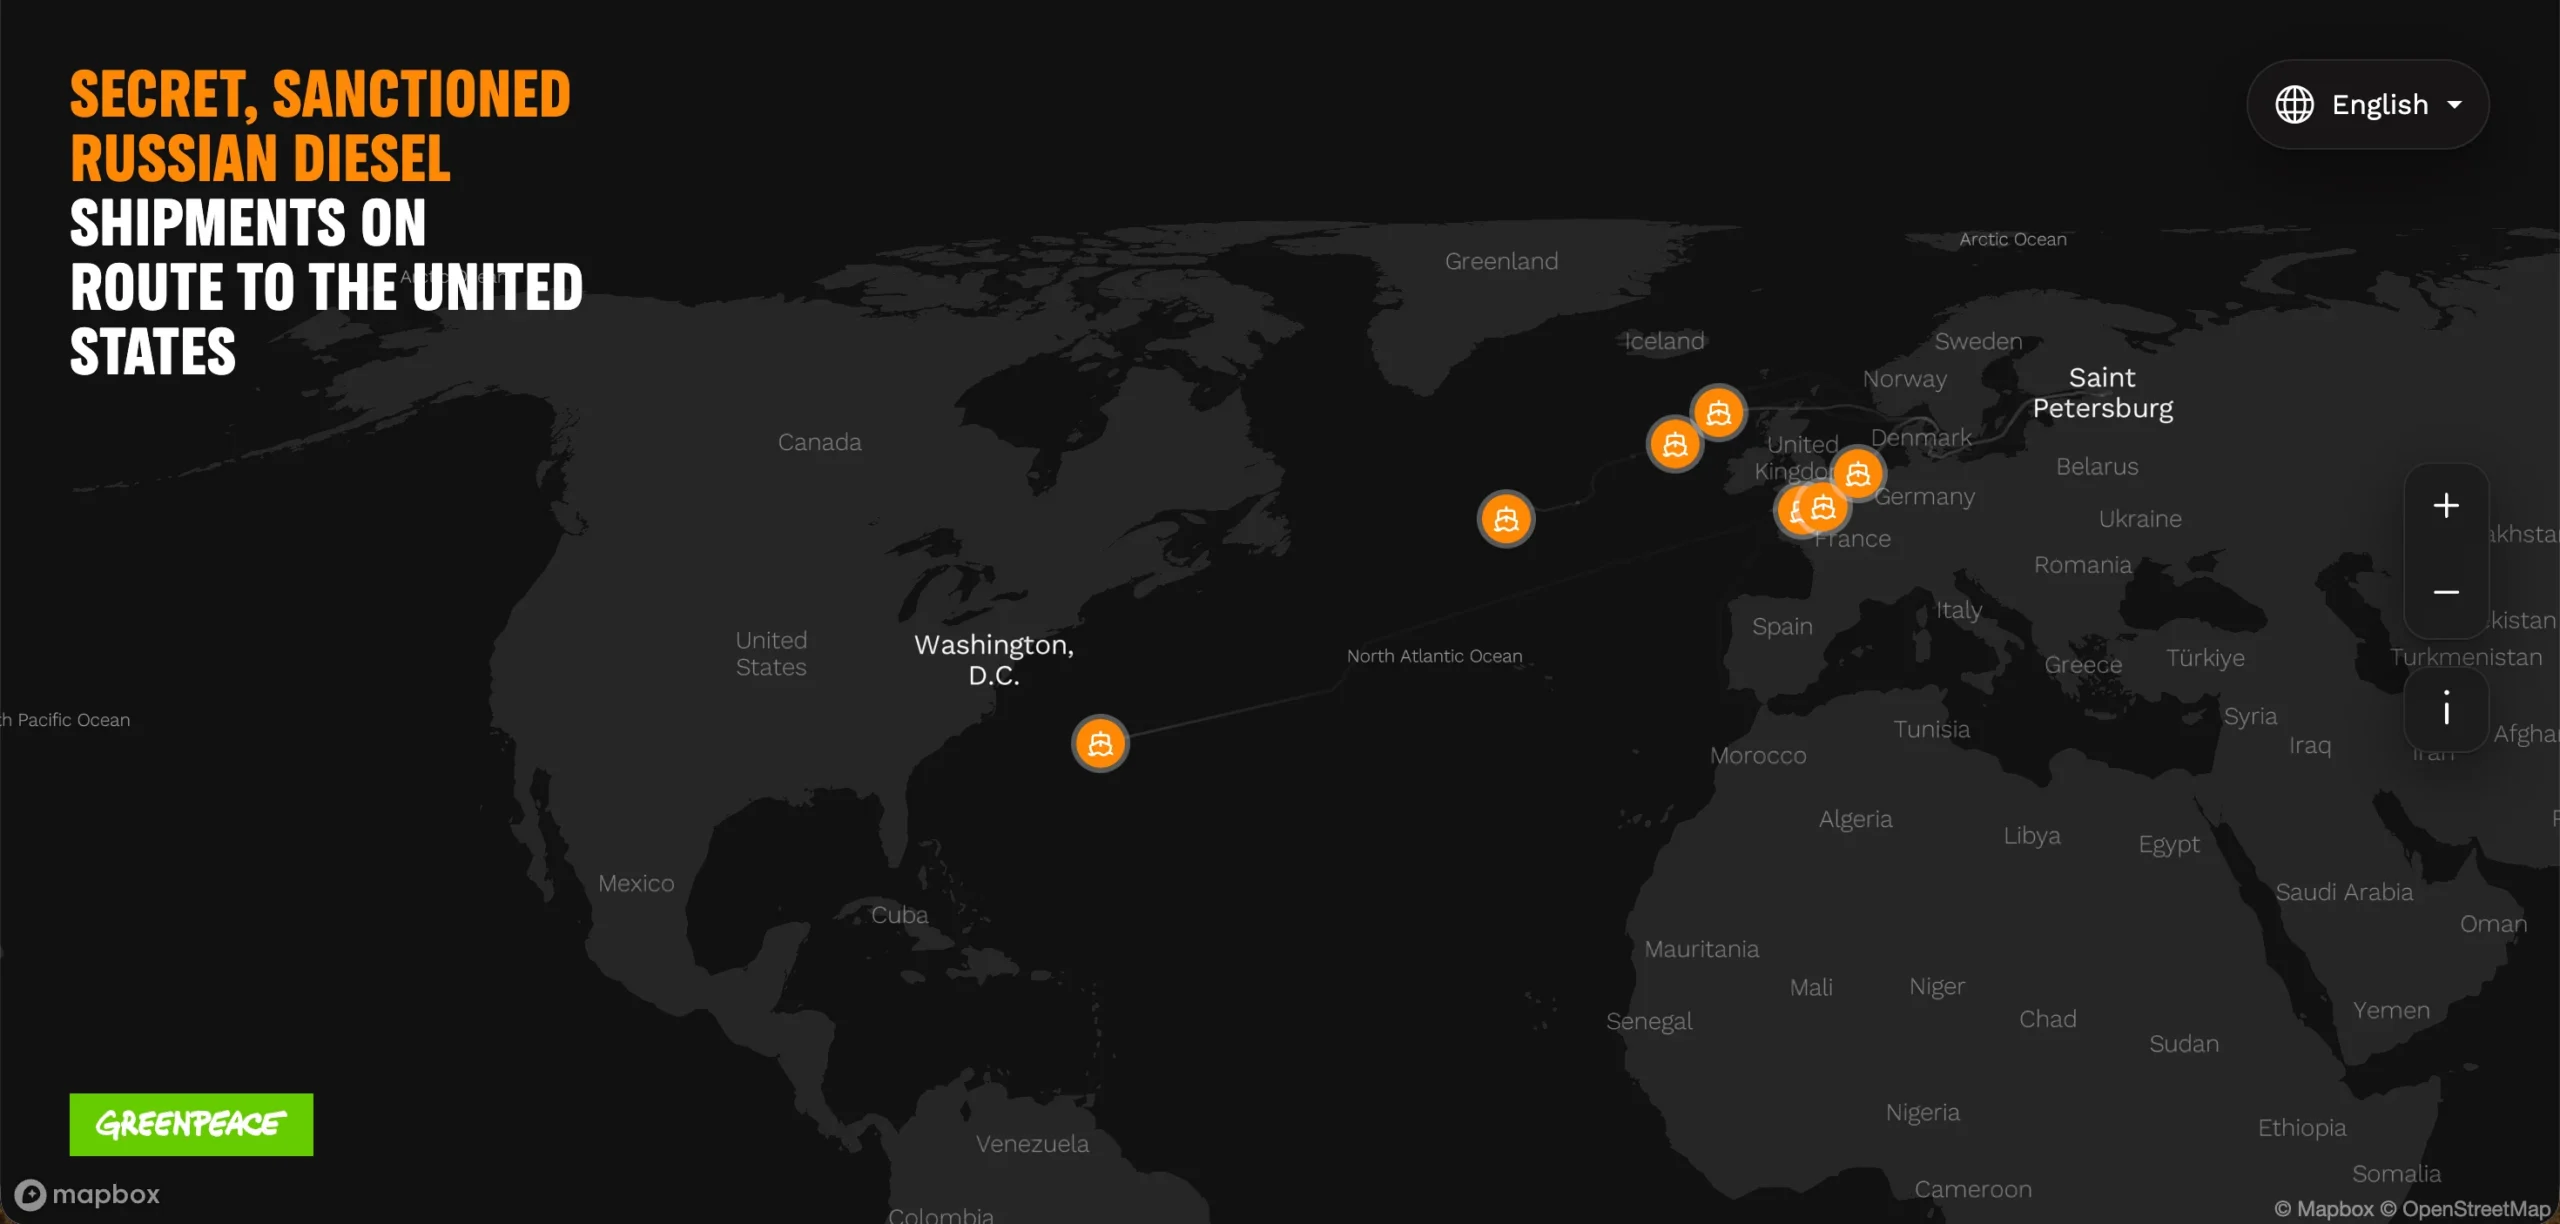Open the © OpenStreetMap attribution link

pyautogui.click(x=2465, y=1209)
